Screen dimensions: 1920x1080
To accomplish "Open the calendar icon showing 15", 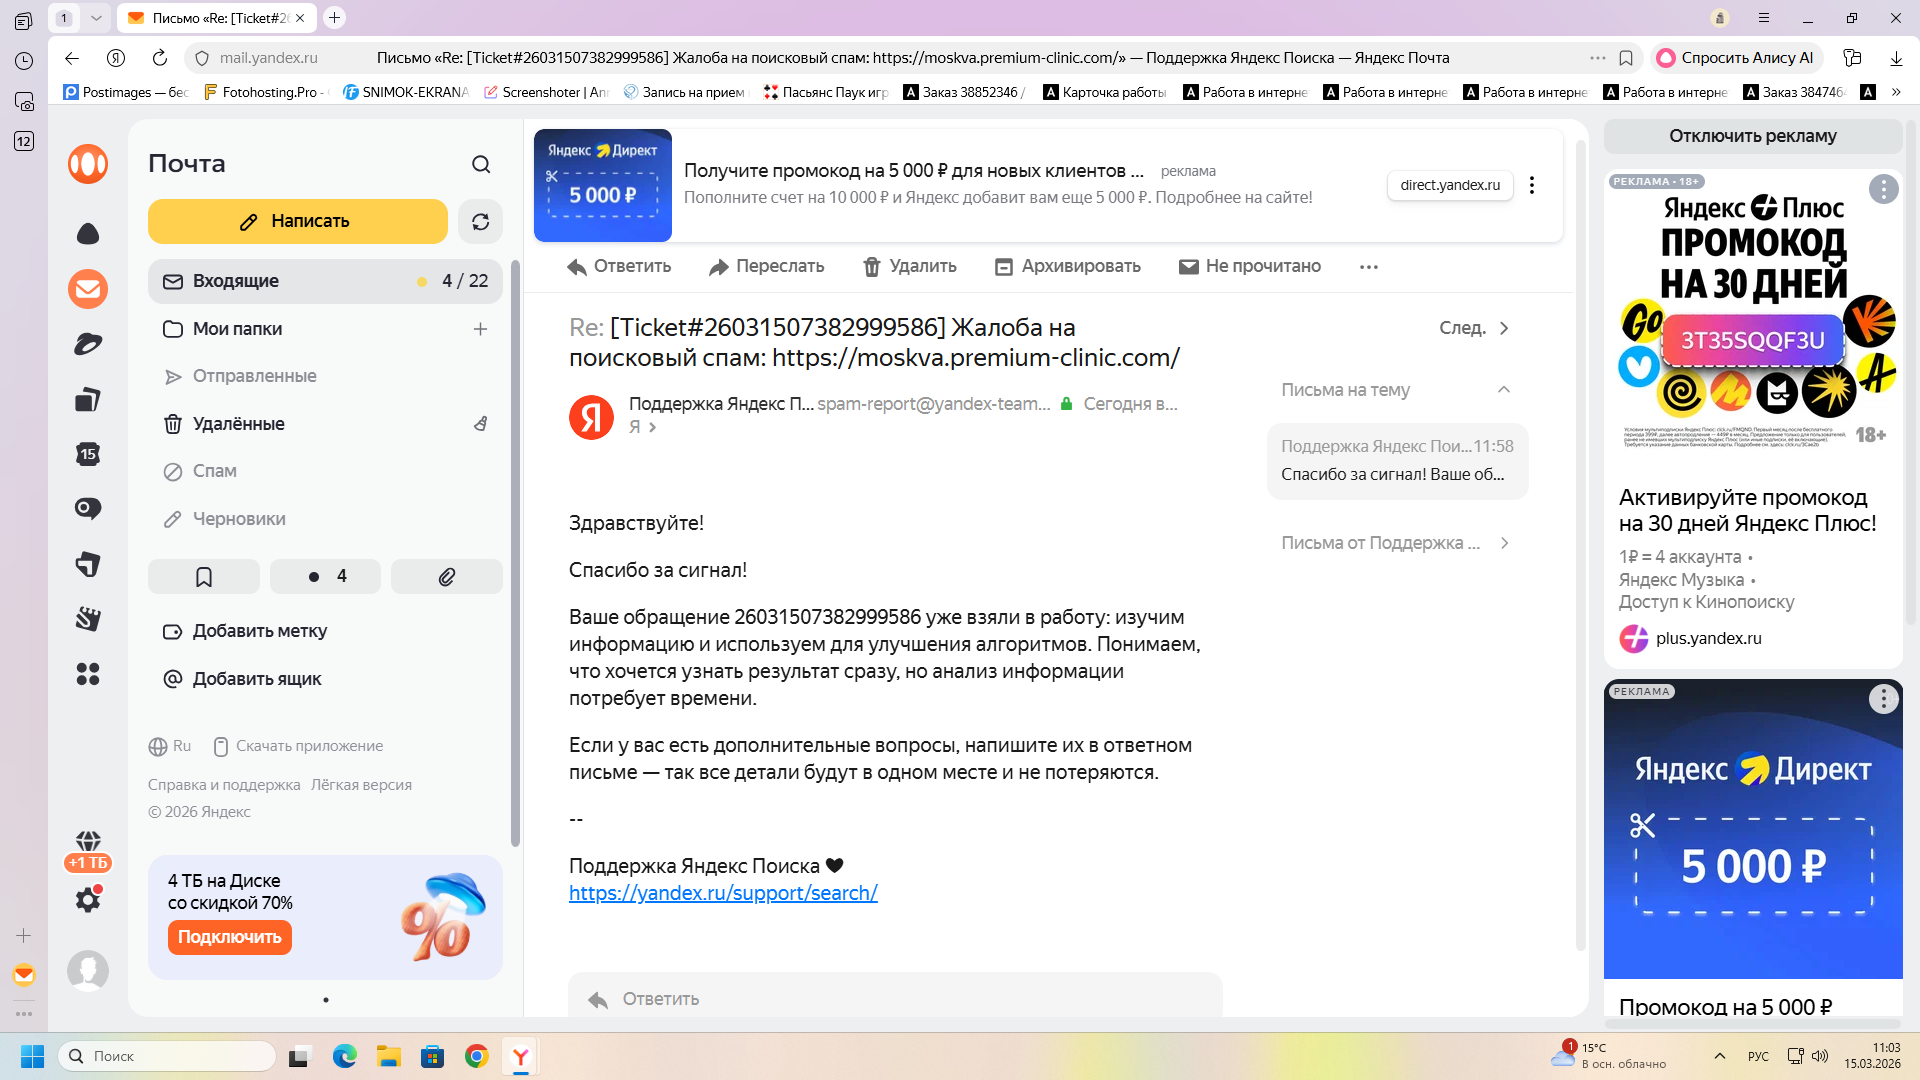I will 88,454.
